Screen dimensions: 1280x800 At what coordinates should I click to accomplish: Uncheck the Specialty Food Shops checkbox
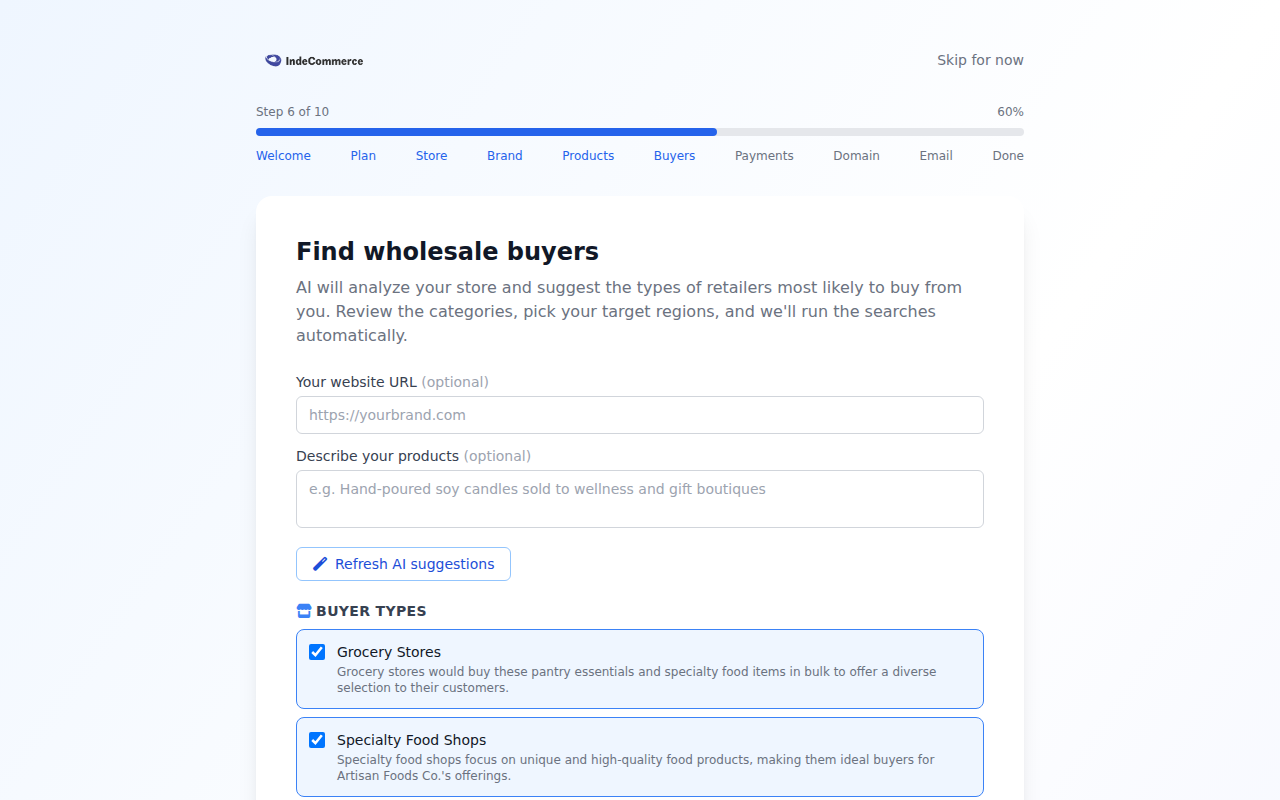(317, 740)
